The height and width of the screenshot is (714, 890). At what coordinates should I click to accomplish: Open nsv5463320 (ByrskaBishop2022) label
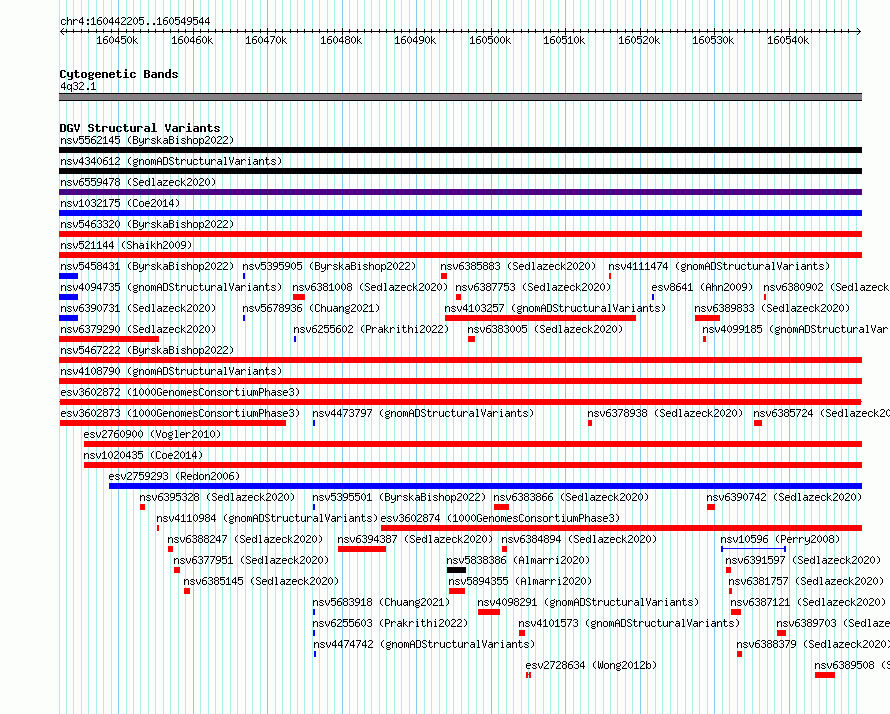coord(147,224)
